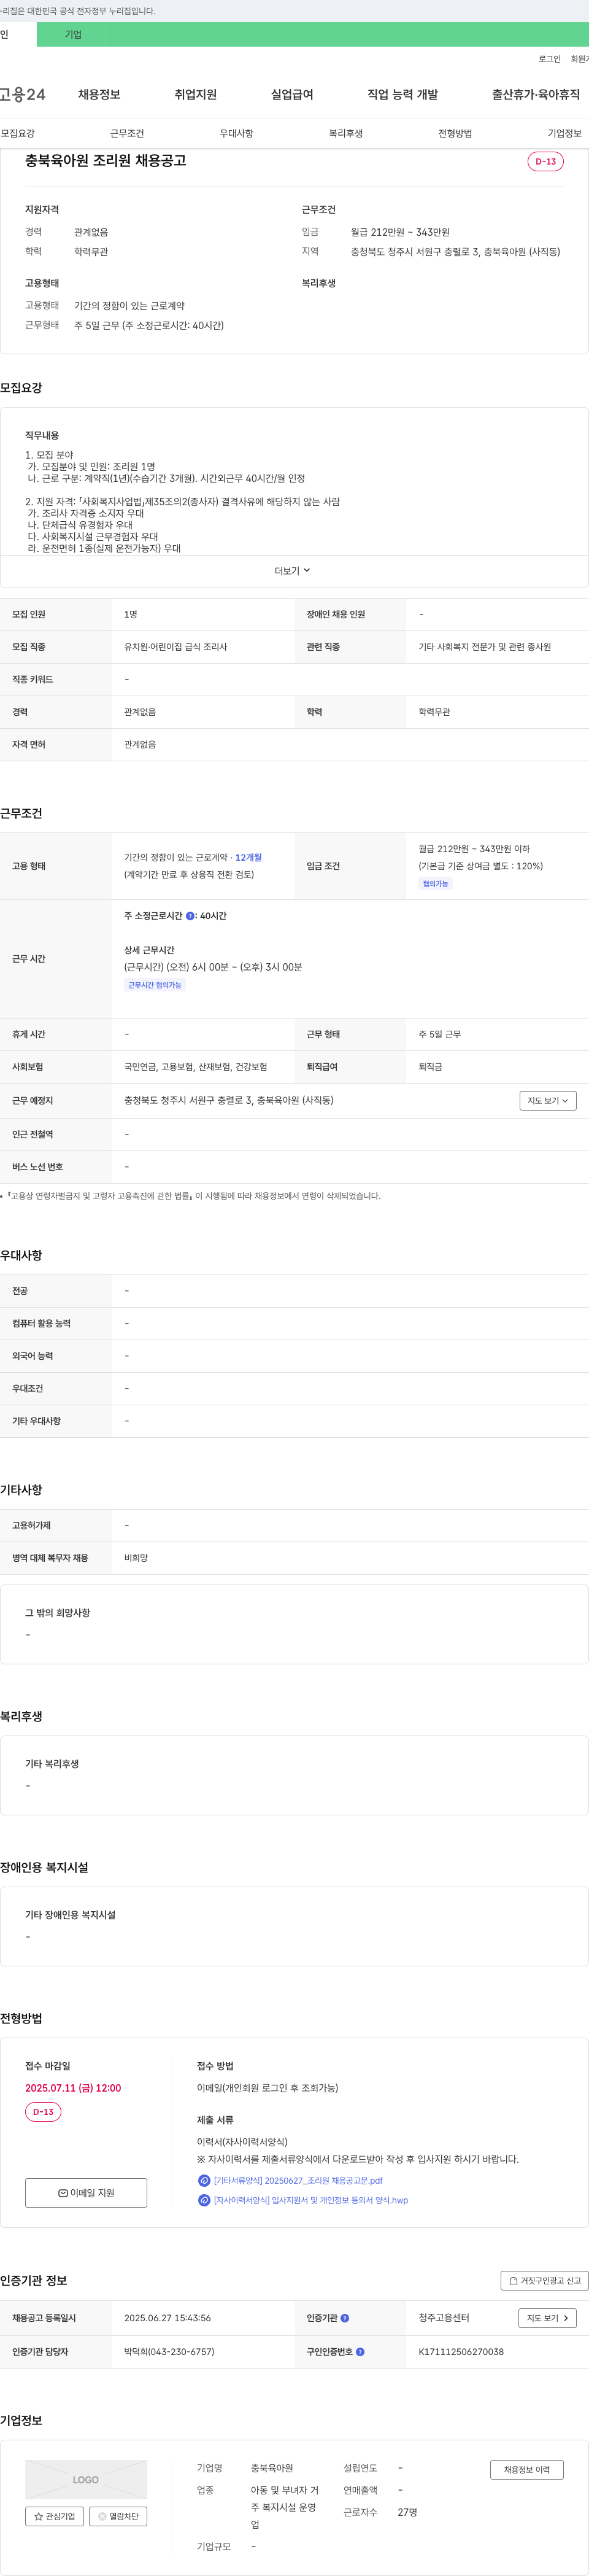Click the hwp attachment clip icon
Image resolution: width=589 pixels, height=2576 pixels.
point(204,2200)
